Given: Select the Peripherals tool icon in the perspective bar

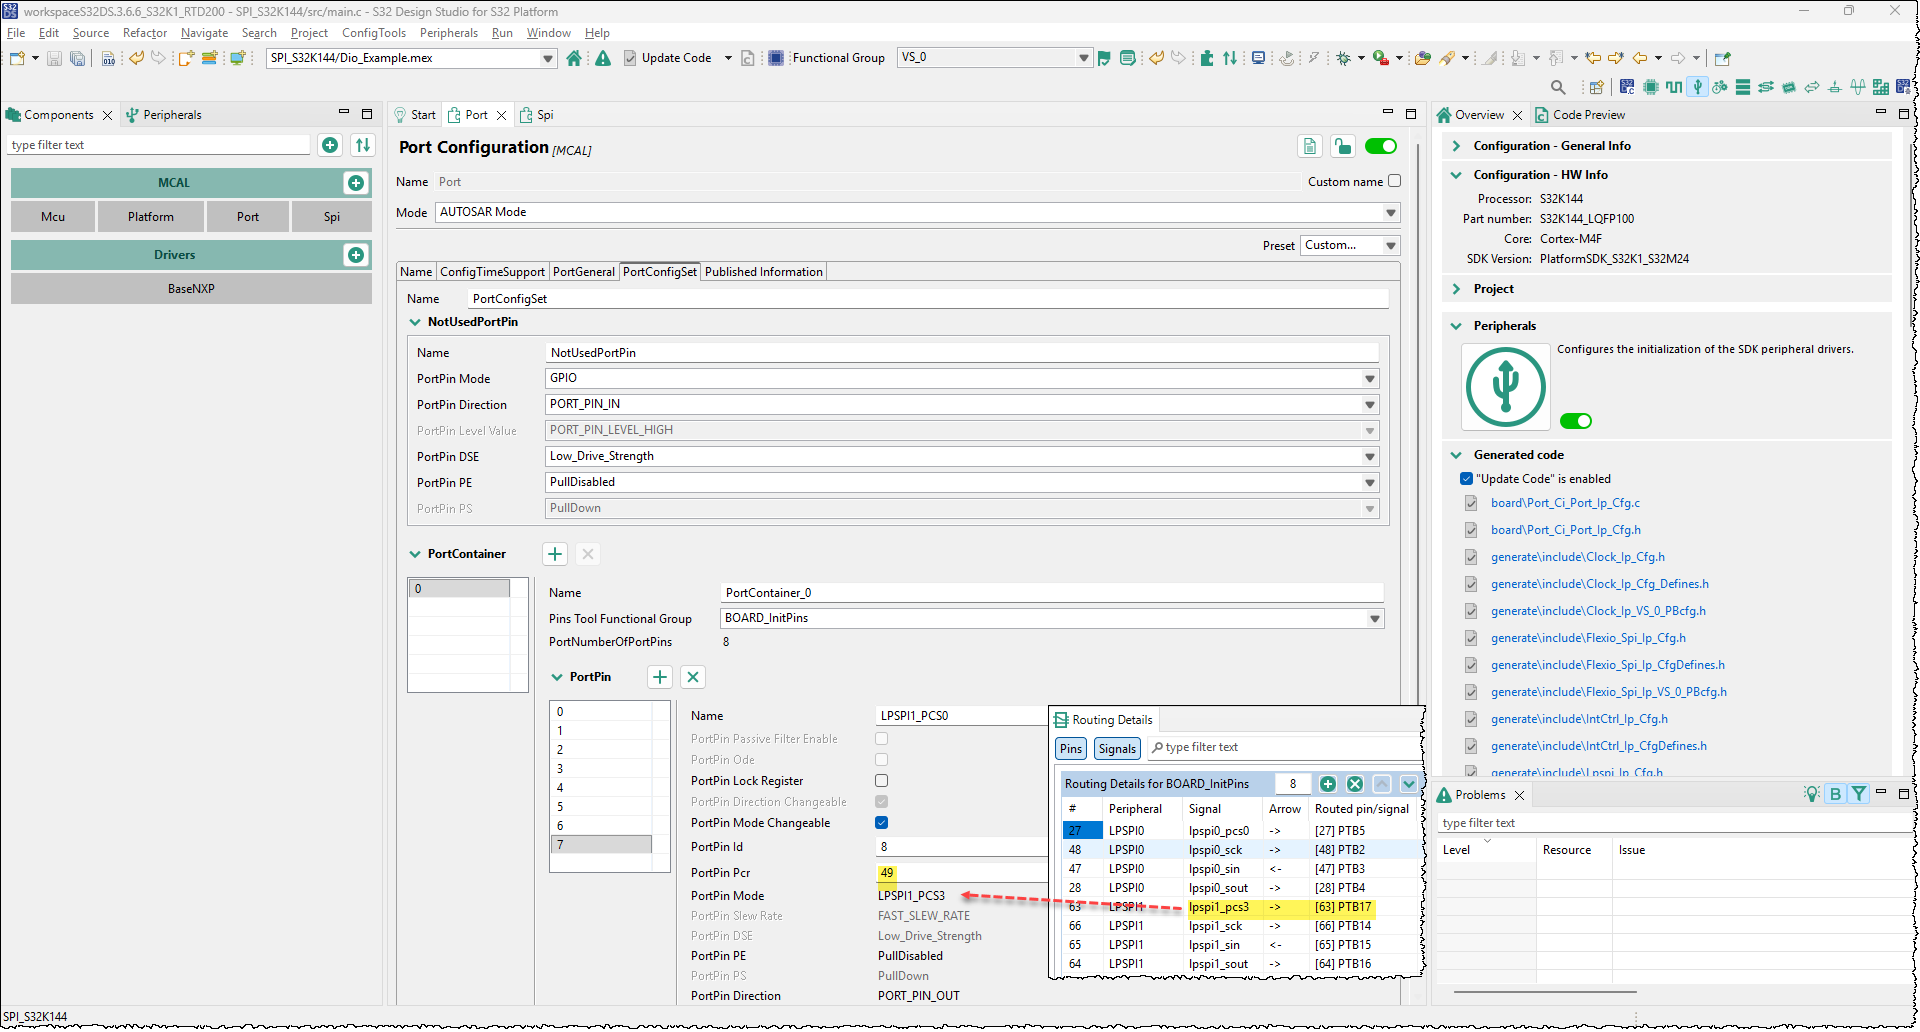Looking at the screenshot, I should [x=1697, y=87].
